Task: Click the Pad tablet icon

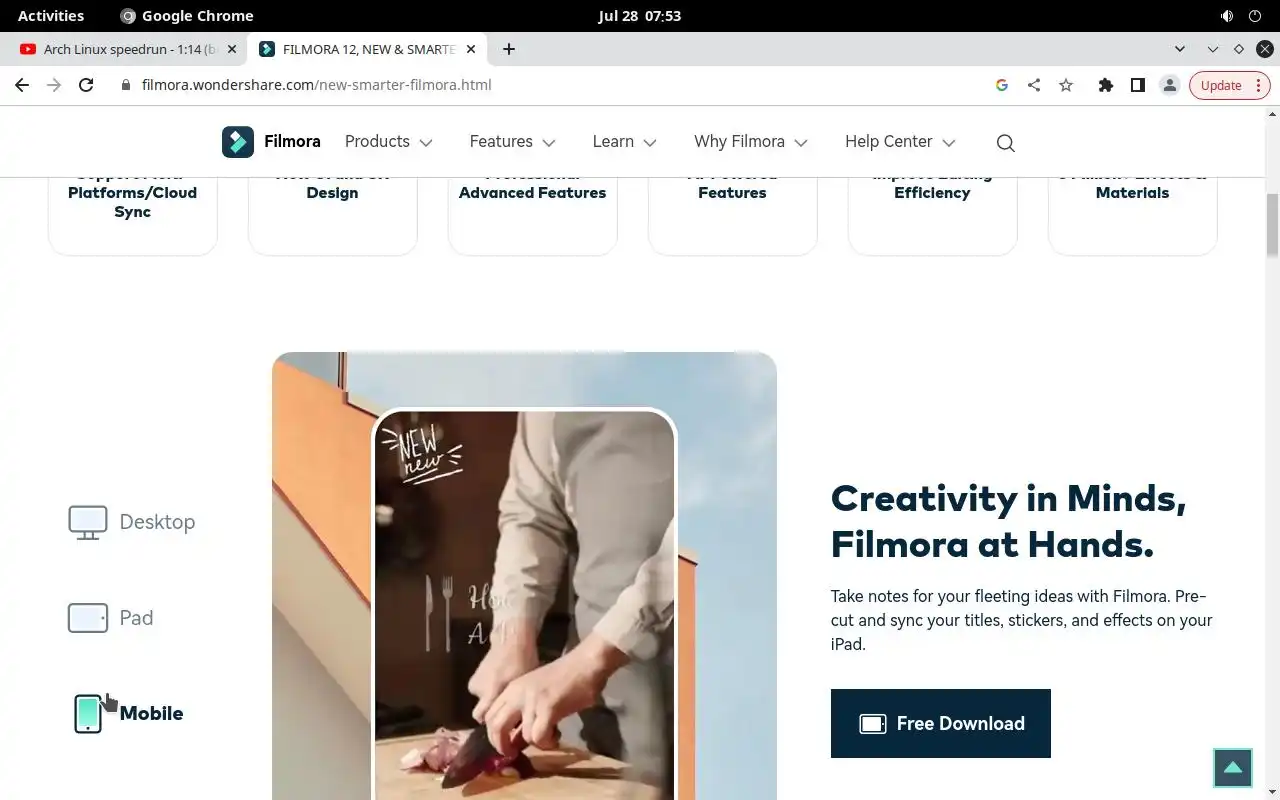Action: pyautogui.click(x=88, y=618)
